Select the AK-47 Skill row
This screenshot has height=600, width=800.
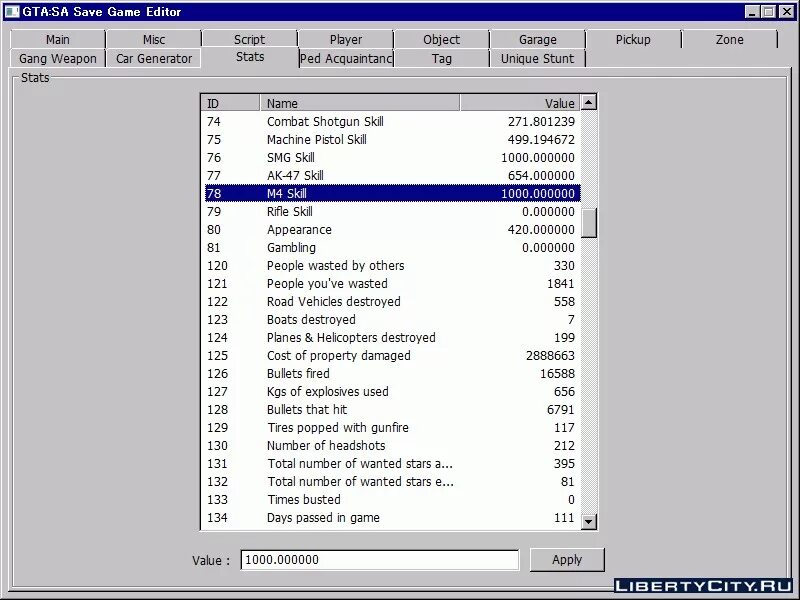point(392,176)
